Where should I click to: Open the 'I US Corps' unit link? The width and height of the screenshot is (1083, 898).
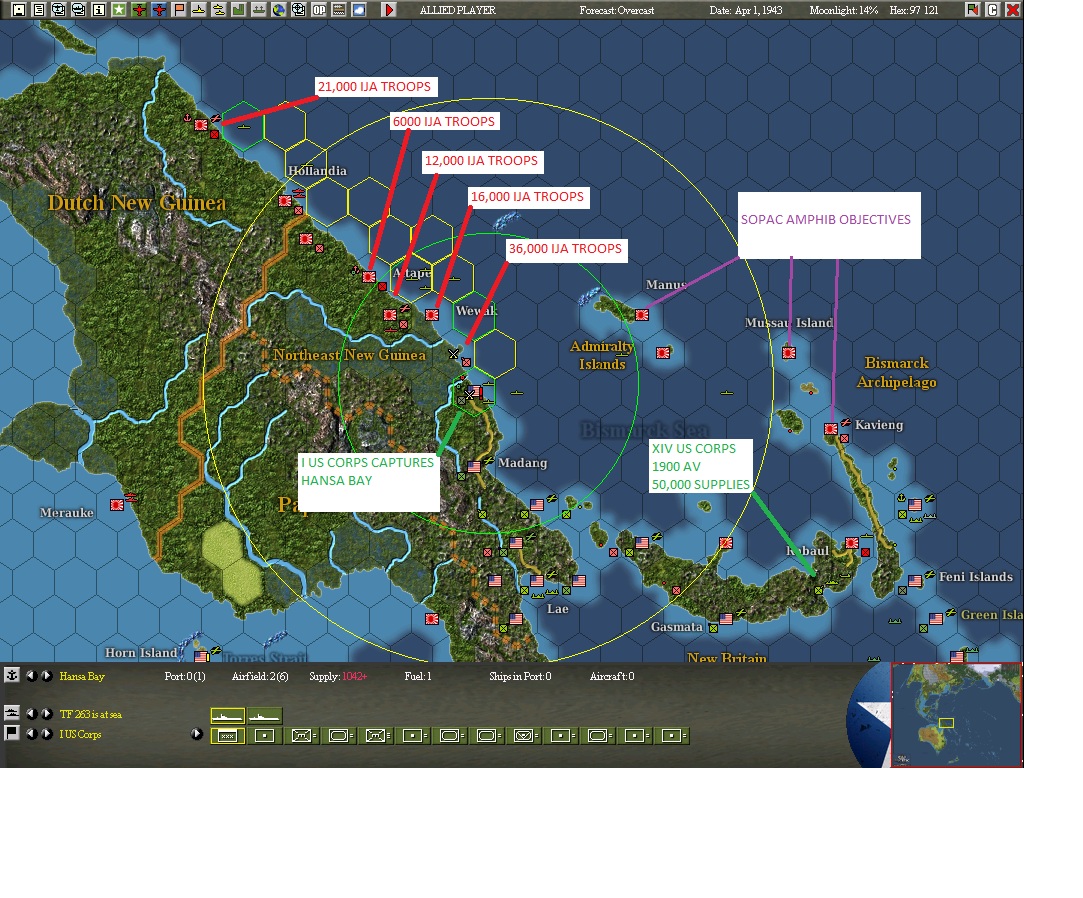[80, 734]
